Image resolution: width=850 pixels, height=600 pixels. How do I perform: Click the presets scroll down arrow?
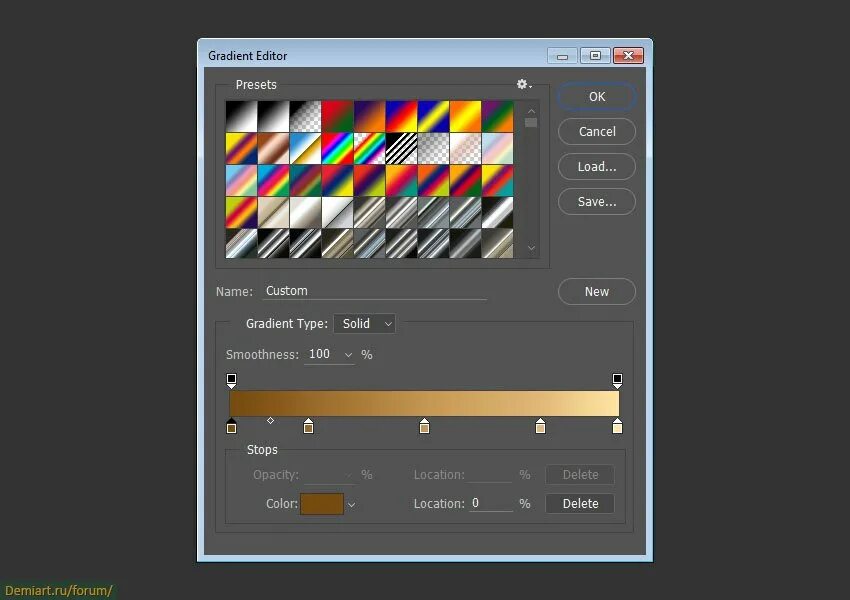[x=531, y=248]
